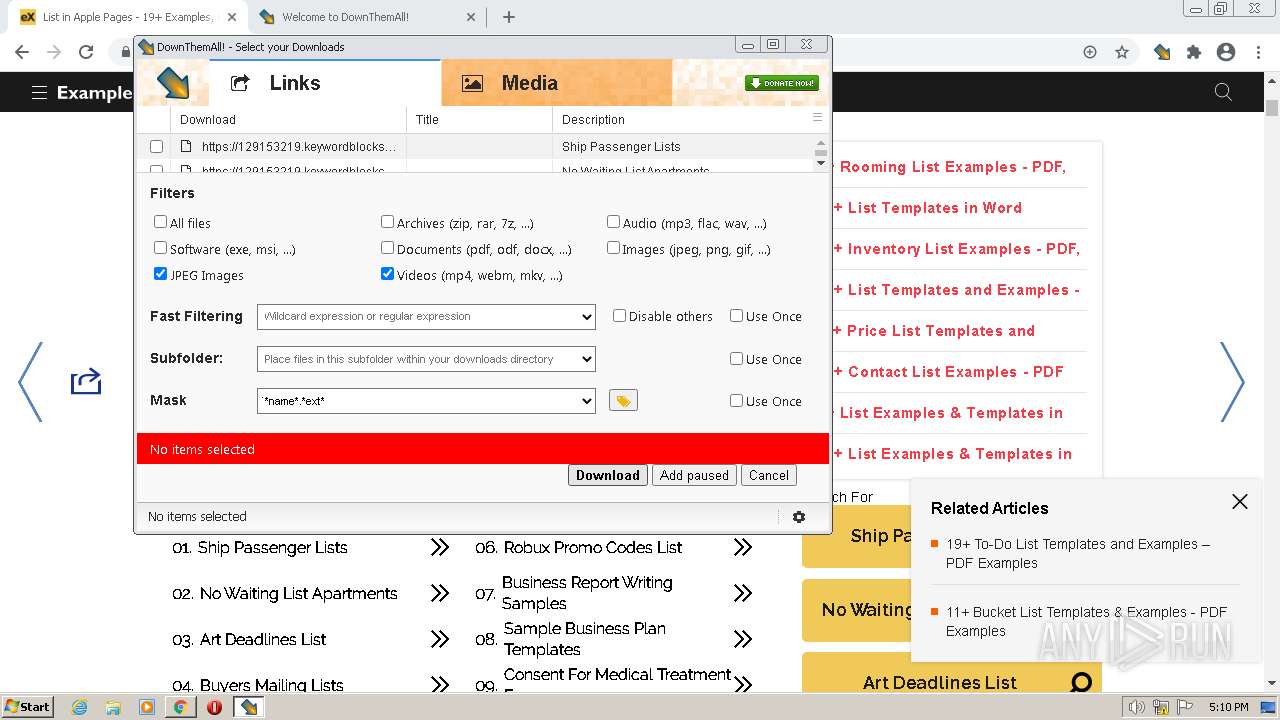Viewport: 1280px width, 720px height.
Task: Open the mask tags icon button
Action: [623, 400]
